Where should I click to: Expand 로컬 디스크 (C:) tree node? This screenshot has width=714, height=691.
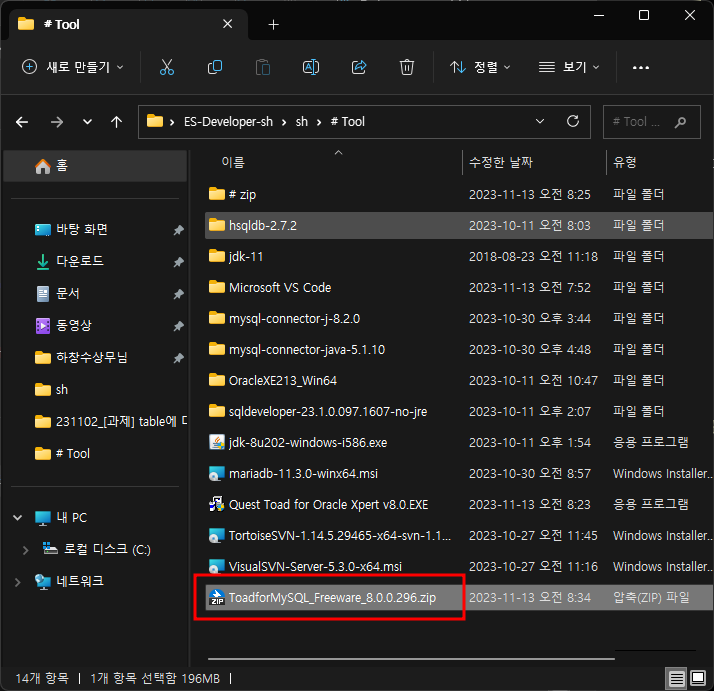(x=26, y=550)
